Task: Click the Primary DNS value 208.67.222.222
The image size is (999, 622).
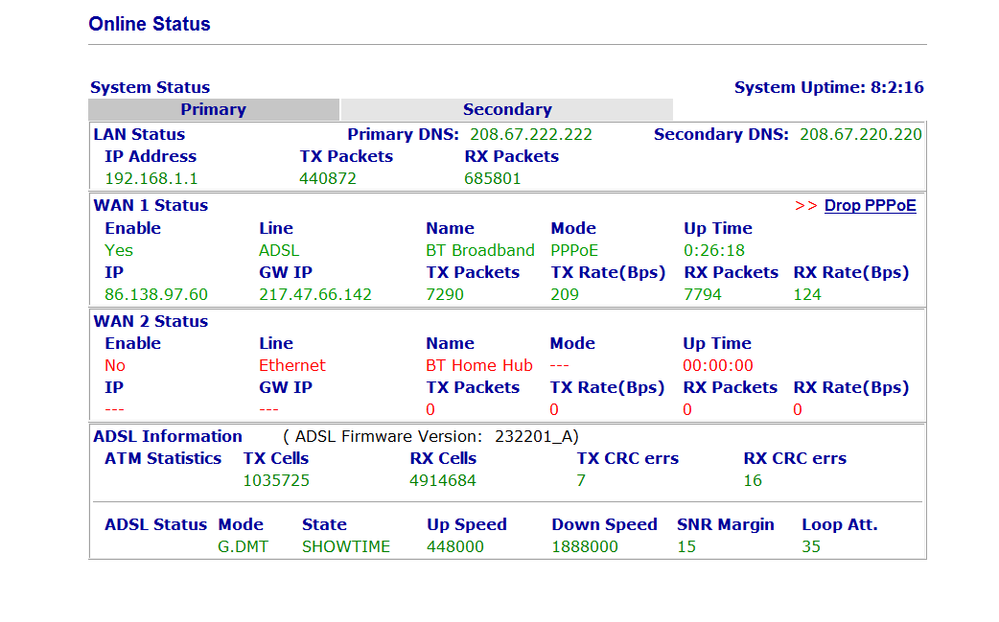Action: [531, 134]
